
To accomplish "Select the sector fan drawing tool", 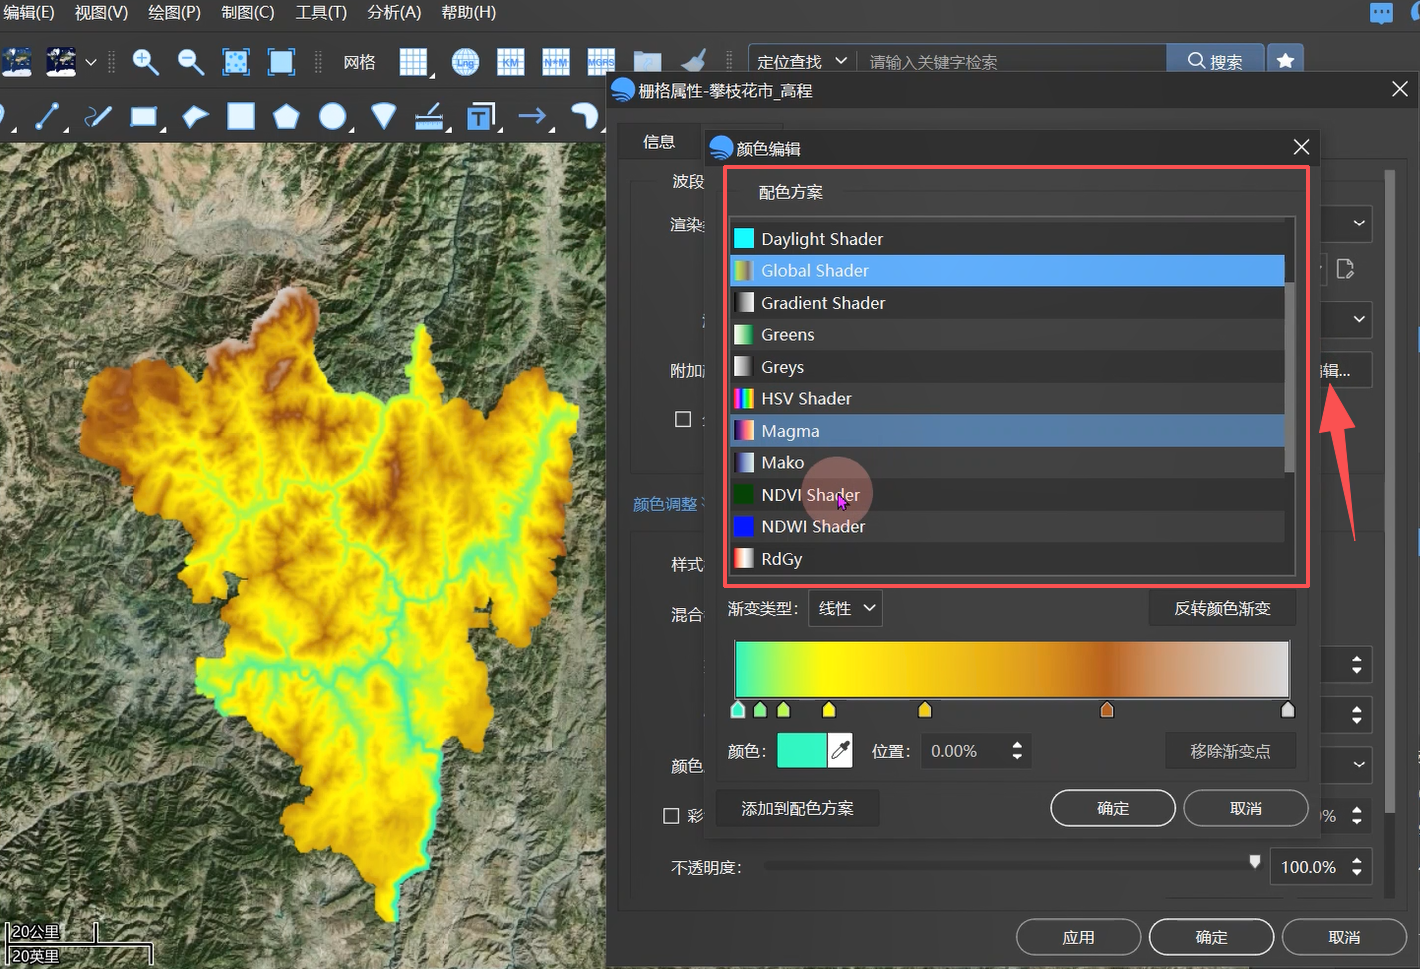I will coord(384,117).
